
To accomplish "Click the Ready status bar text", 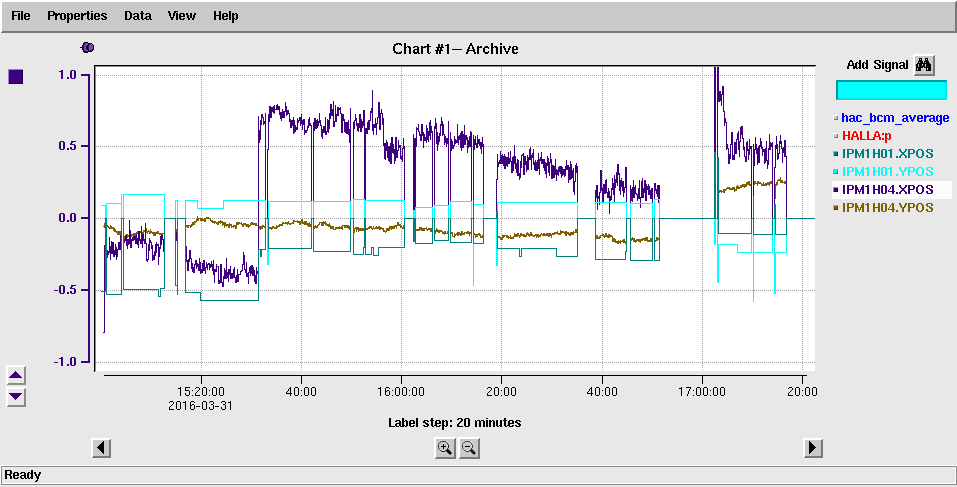I will point(23,475).
